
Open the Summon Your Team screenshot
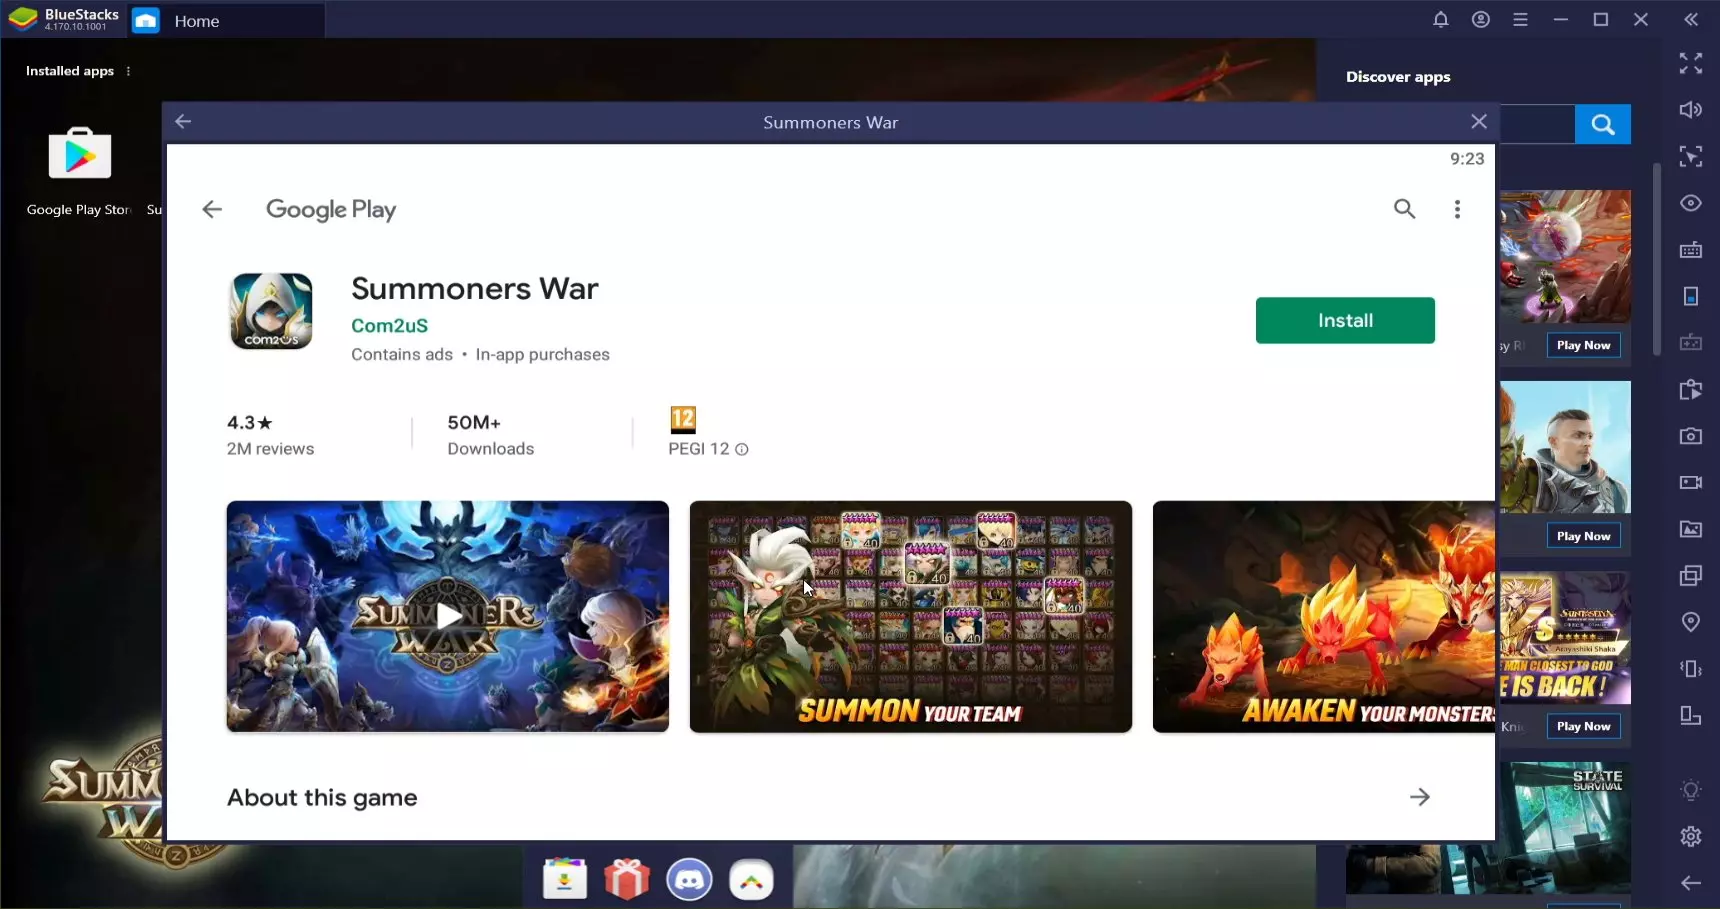coord(910,616)
